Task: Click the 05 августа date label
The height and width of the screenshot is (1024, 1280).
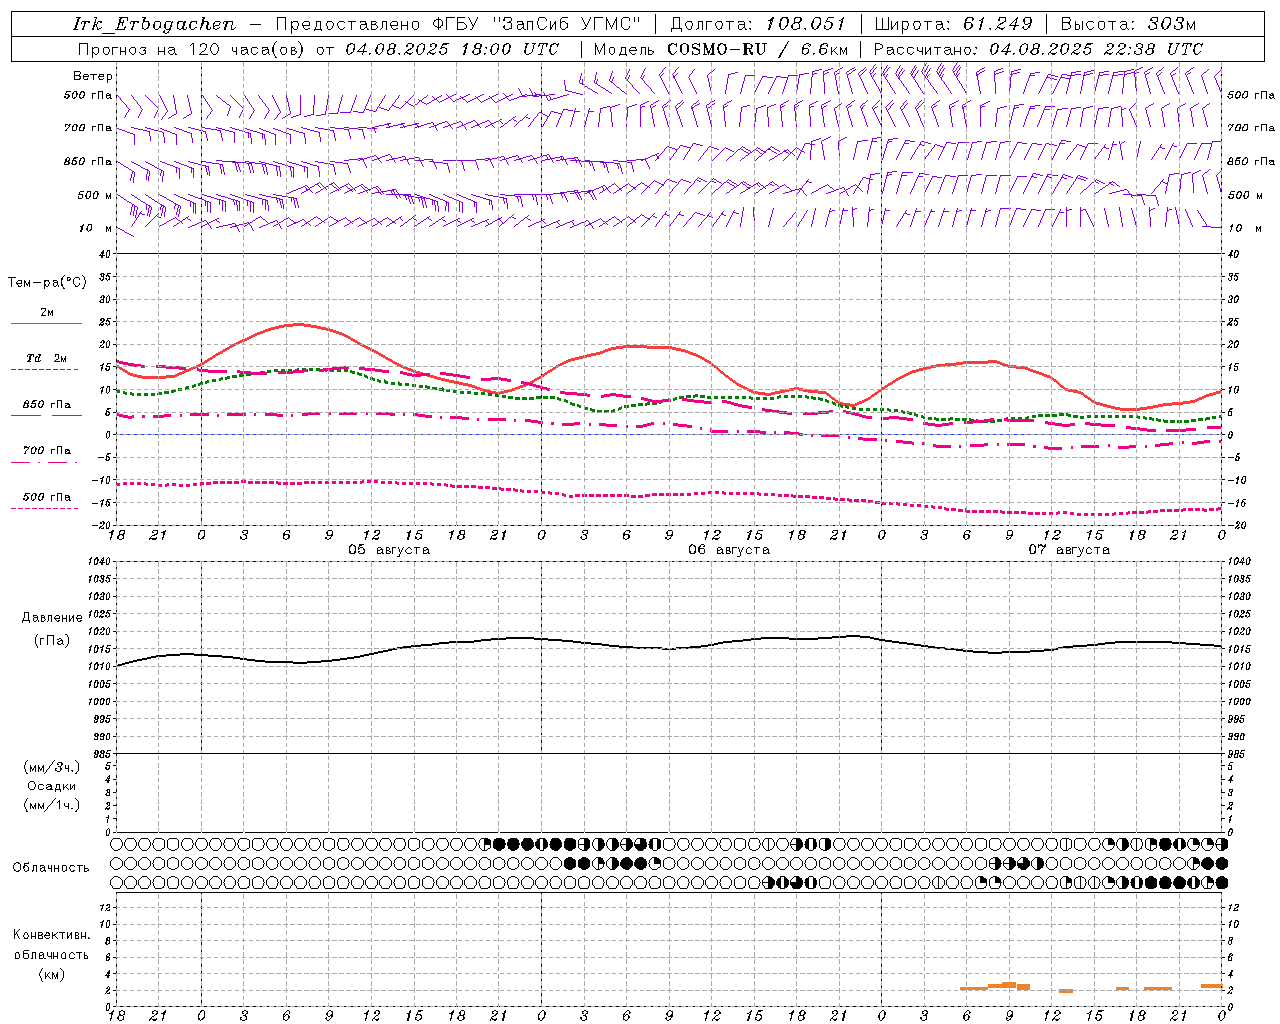Action: (x=389, y=550)
